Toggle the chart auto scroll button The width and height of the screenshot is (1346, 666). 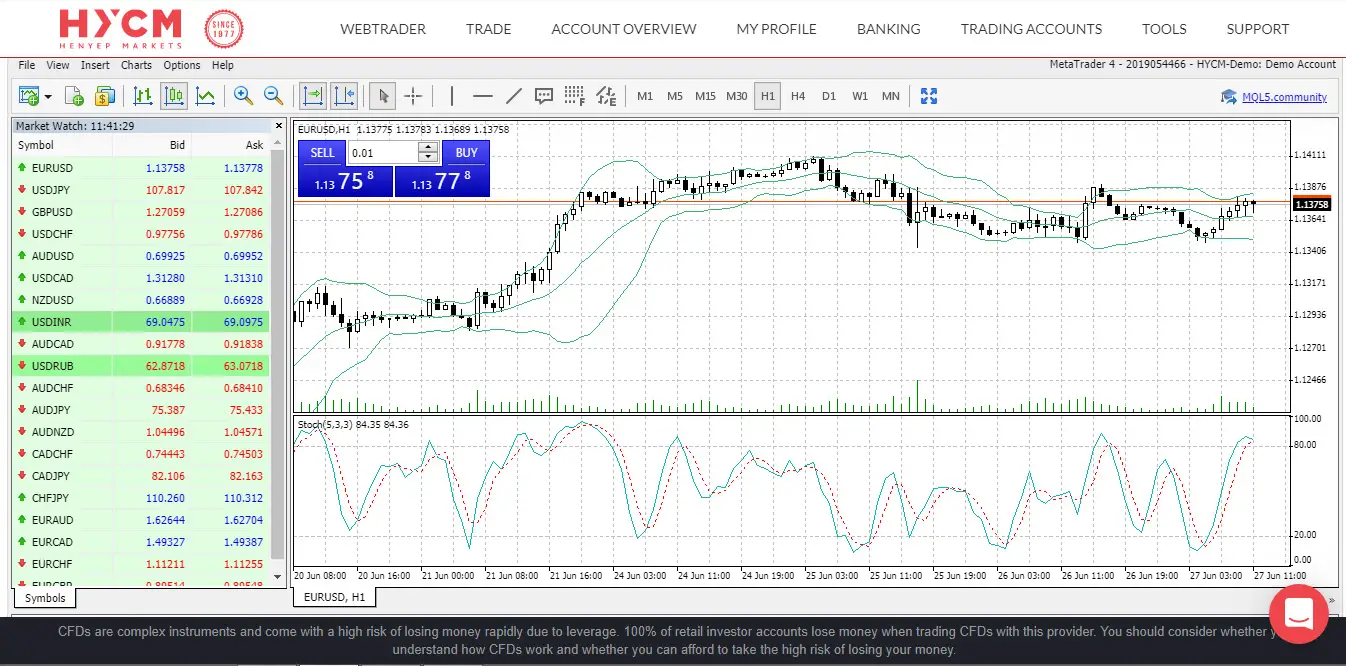(x=313, y=96)
